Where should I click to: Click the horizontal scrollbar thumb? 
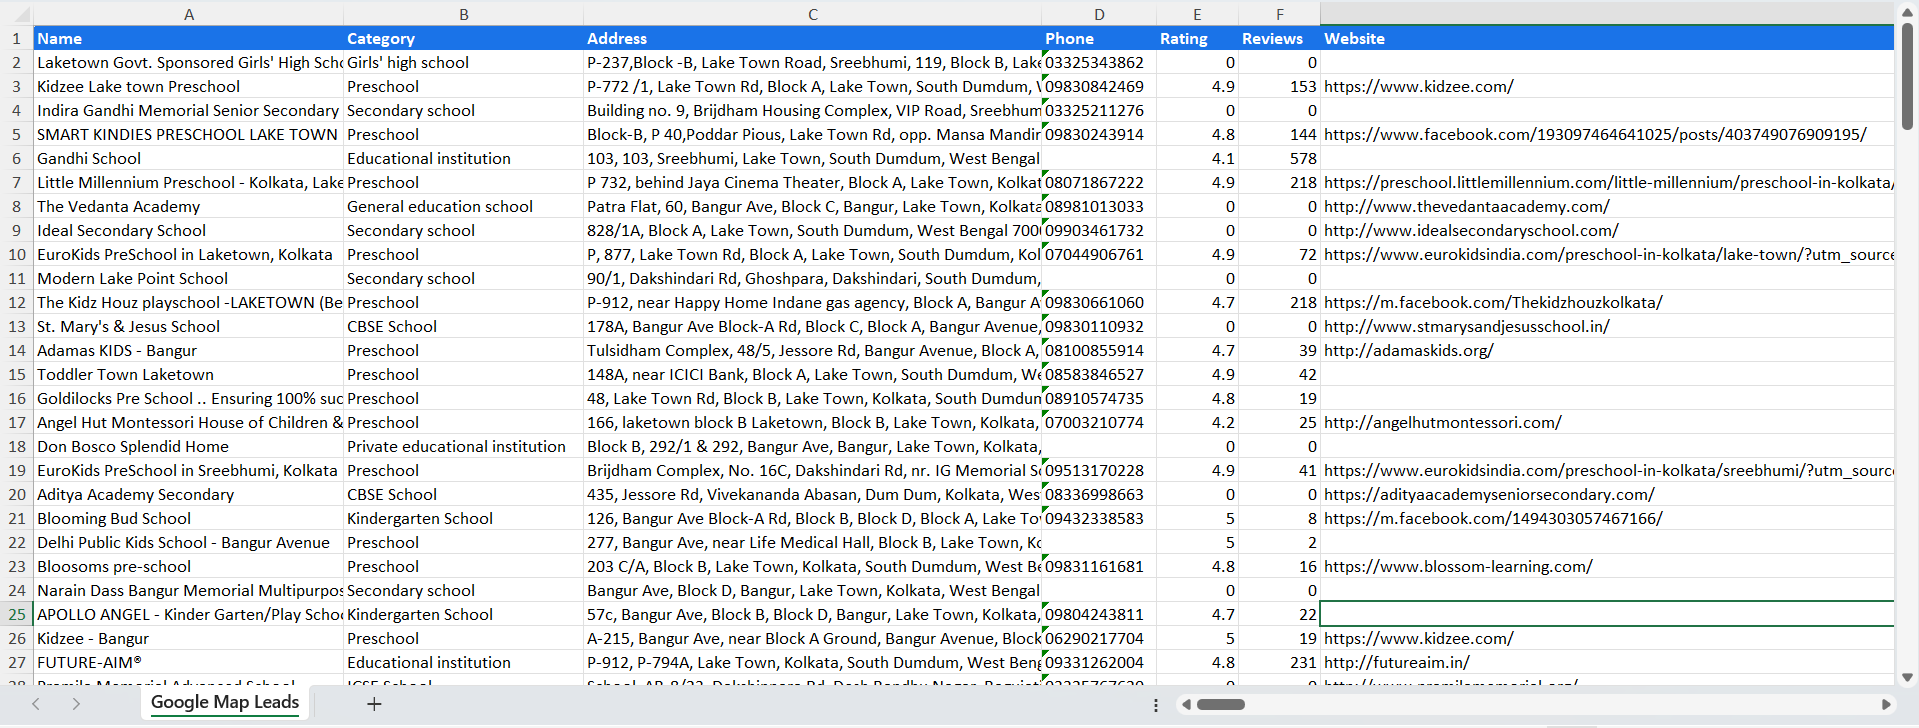point(1220,705)
